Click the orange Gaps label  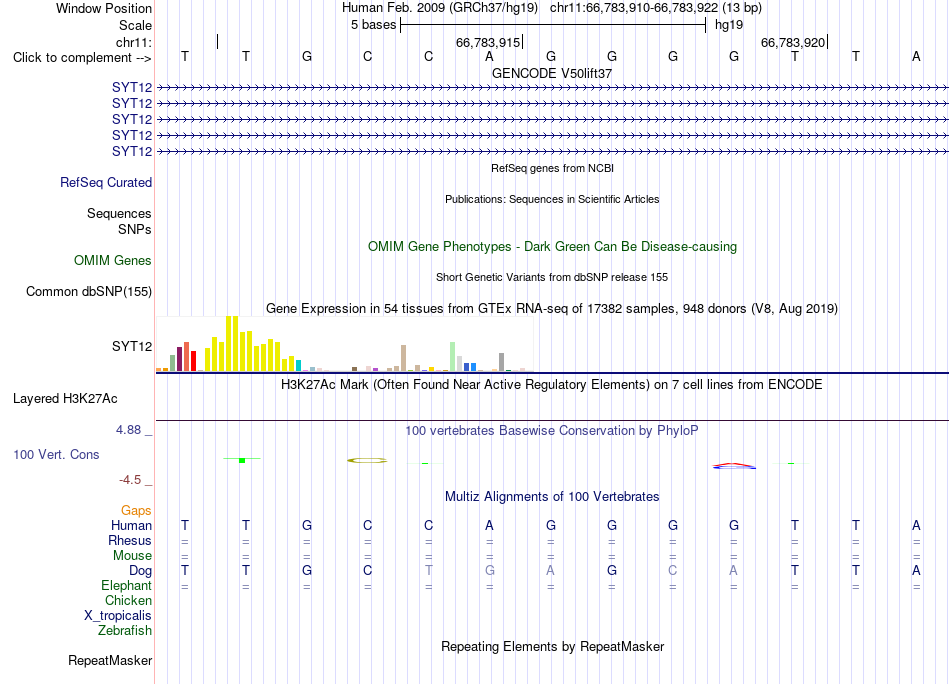[x=136, y=511]
